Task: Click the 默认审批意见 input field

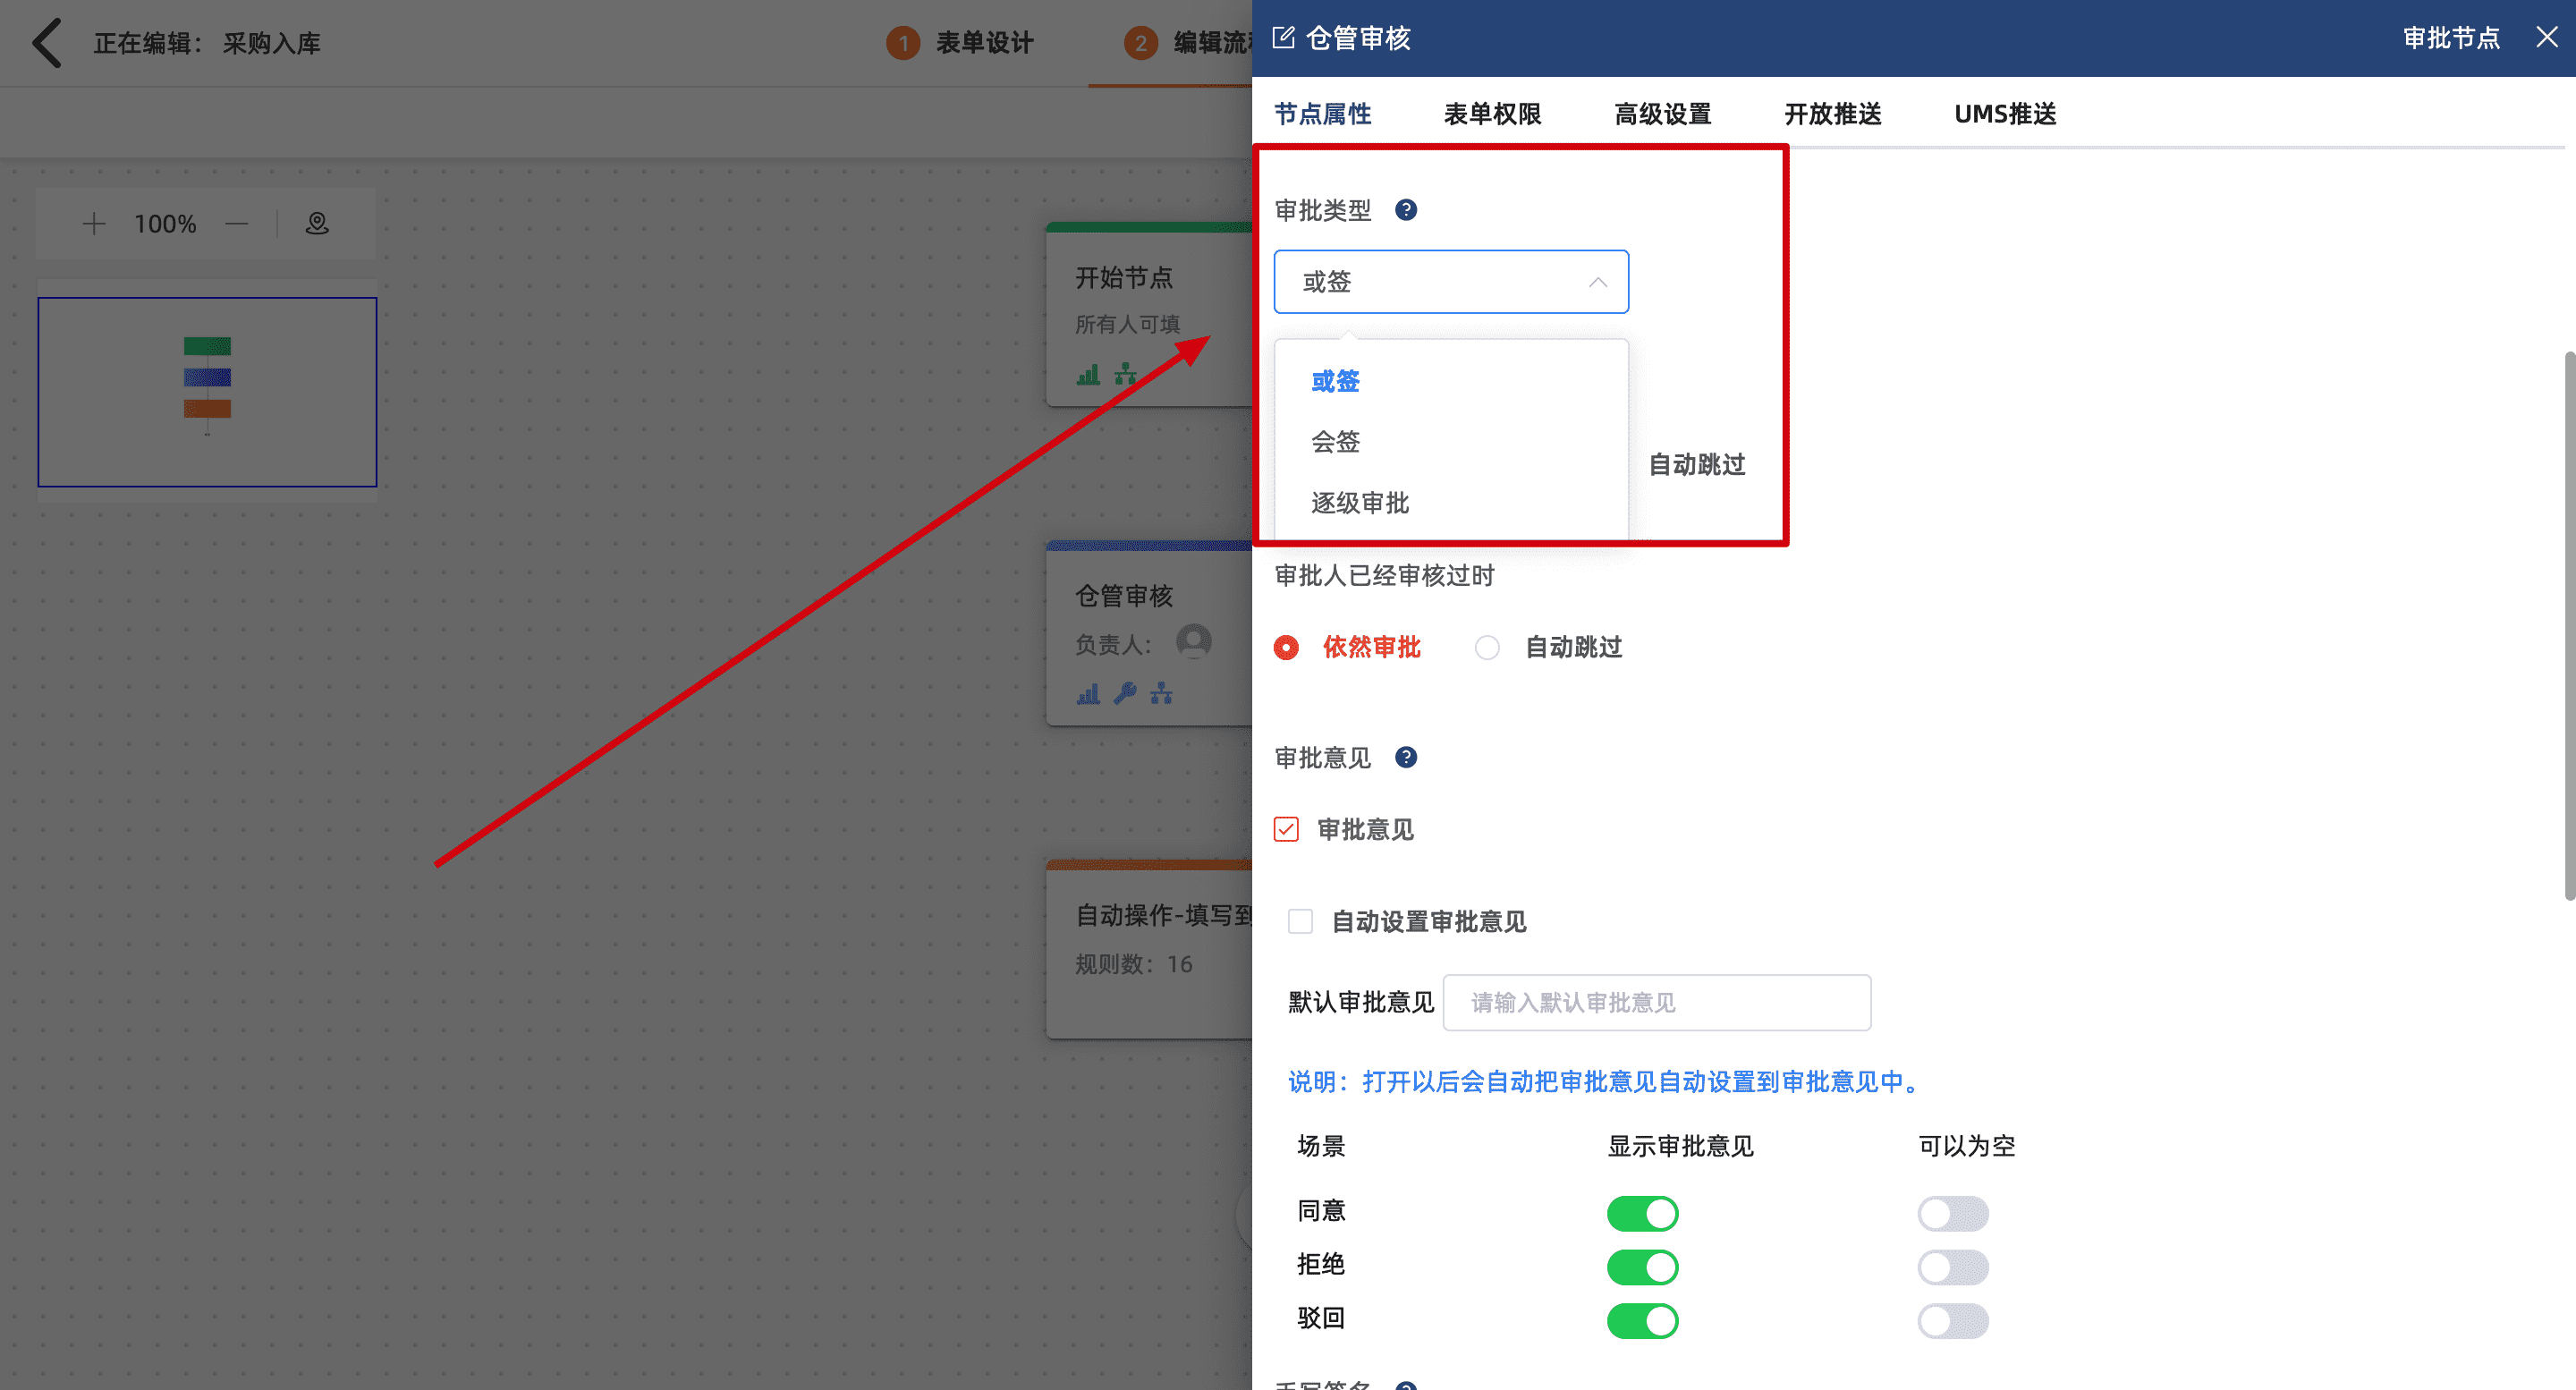Action: pos(1656,1002)
